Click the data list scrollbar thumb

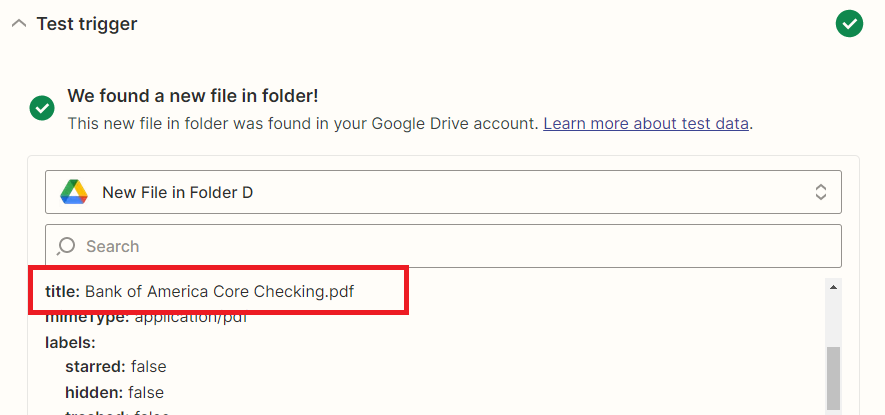833,378
